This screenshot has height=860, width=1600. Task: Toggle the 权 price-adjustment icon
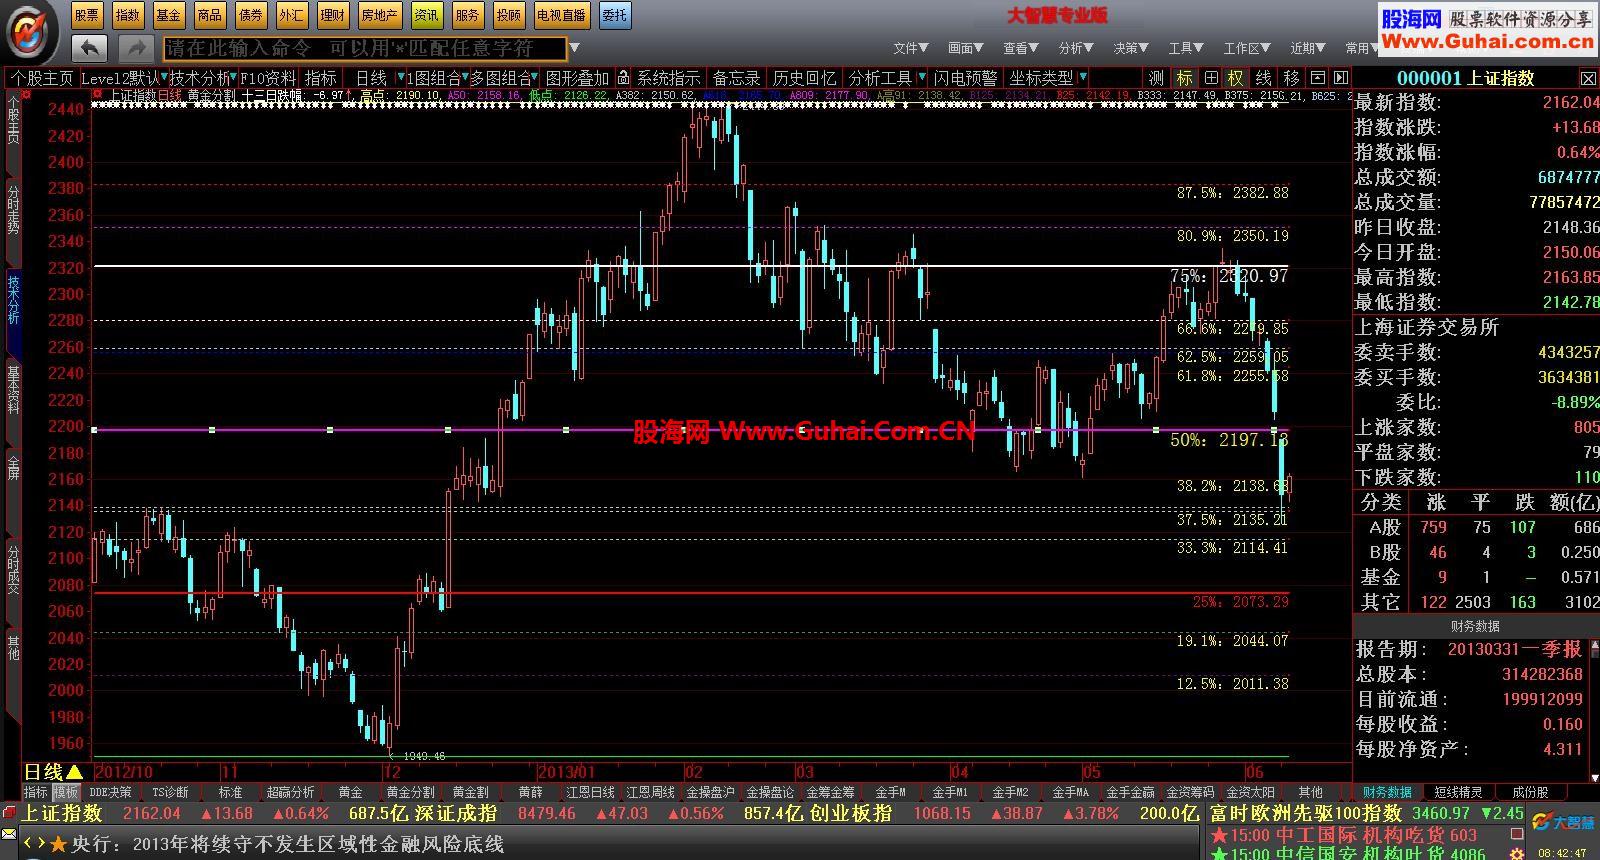(1236, 77)
